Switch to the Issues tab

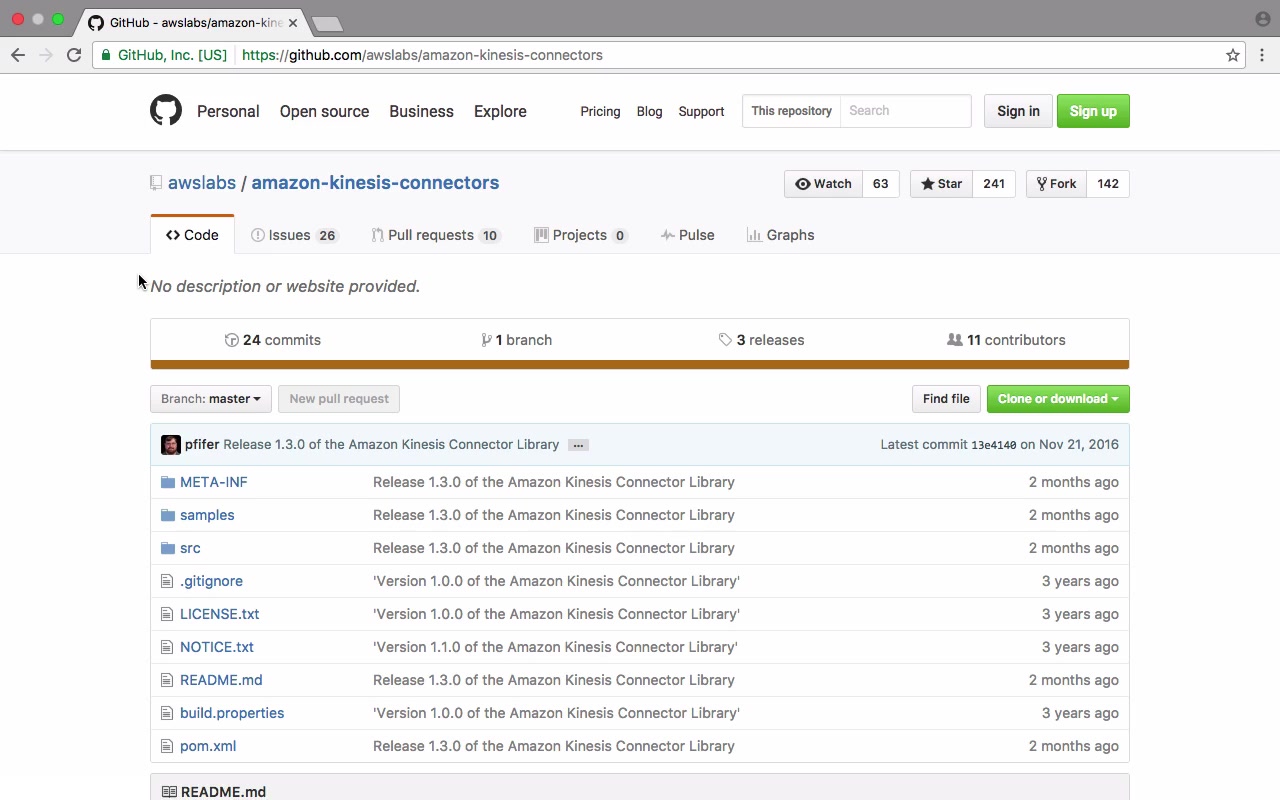pos(294,235)
